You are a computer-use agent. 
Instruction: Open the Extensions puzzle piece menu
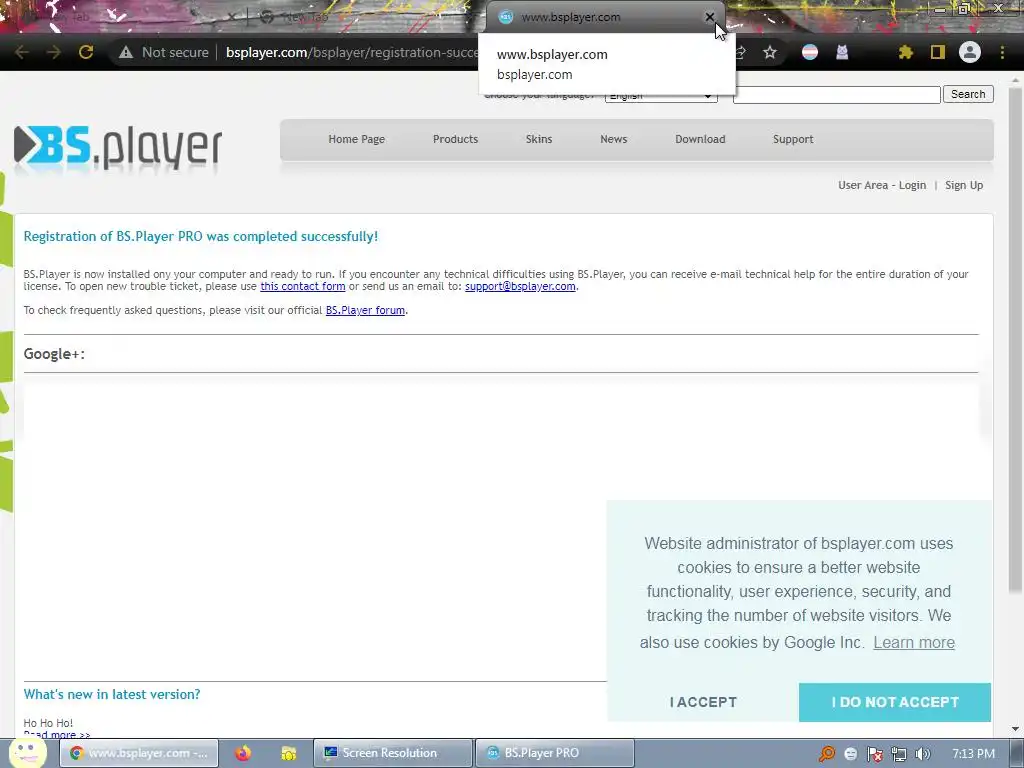(905, 52)
